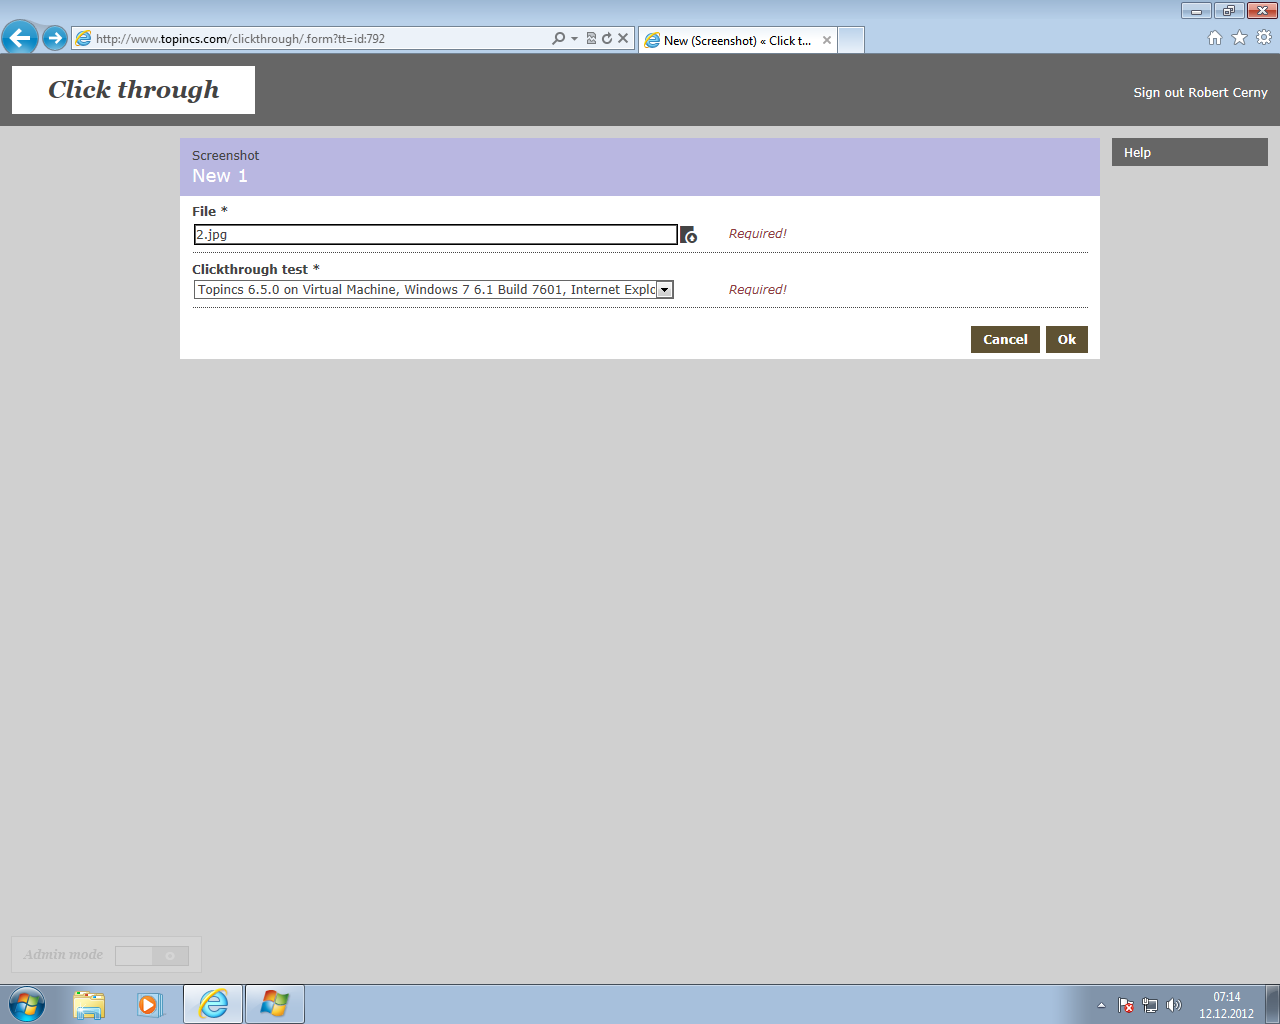Show hidden system tray icons
1280x1024 pixels.
(1101, 1005)
